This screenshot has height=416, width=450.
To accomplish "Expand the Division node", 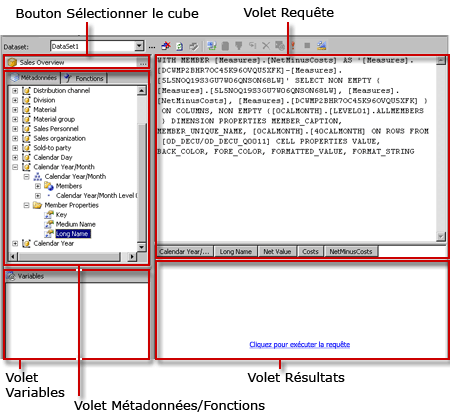I will (x=15, y=100).
